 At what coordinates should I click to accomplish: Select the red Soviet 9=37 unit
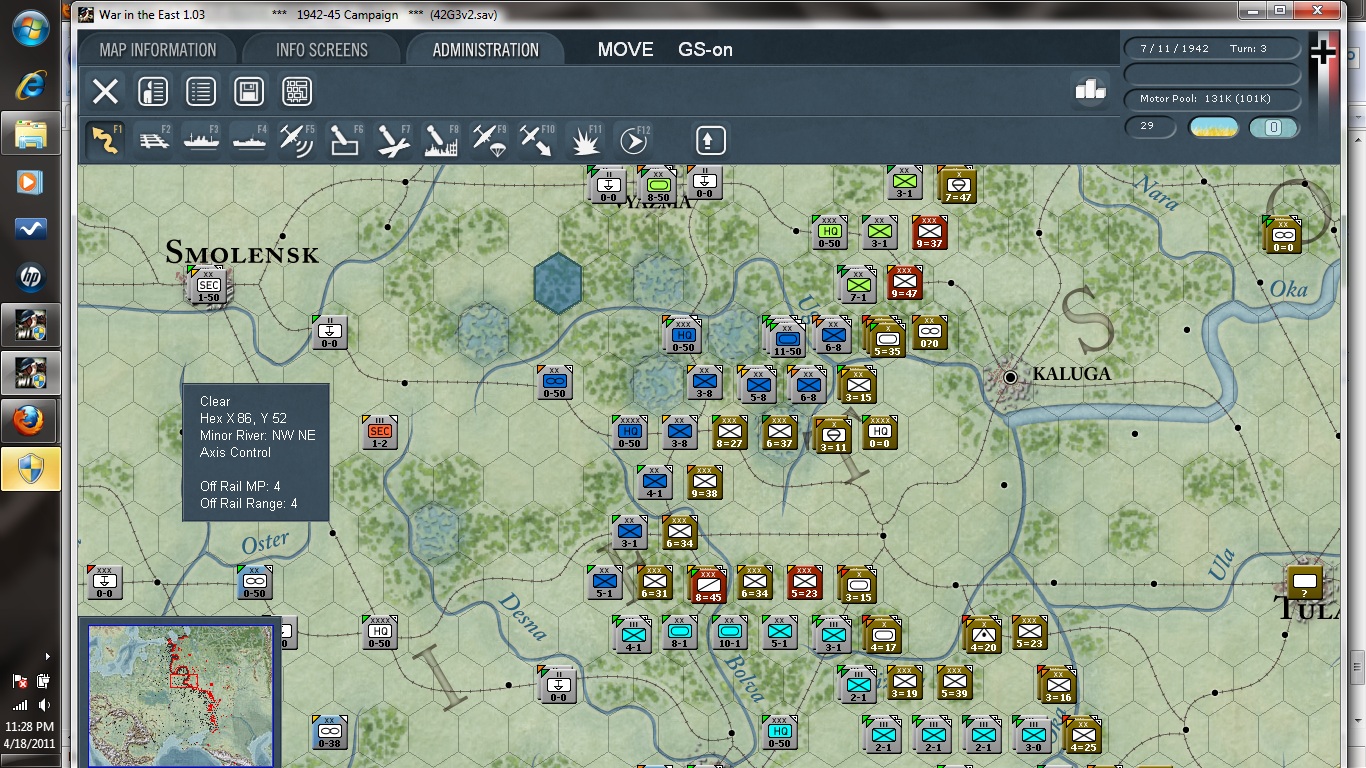click(929, 233)
